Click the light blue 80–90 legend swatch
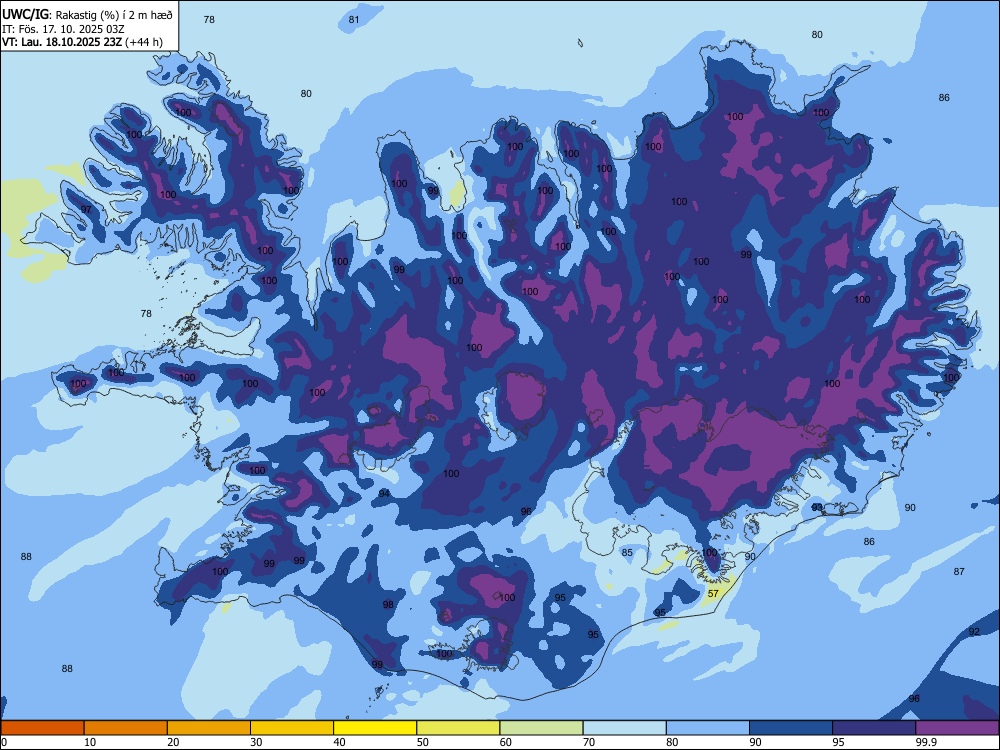Image resolution: width=1000 pixels, height=750 pixels. [x=708, y=728]
